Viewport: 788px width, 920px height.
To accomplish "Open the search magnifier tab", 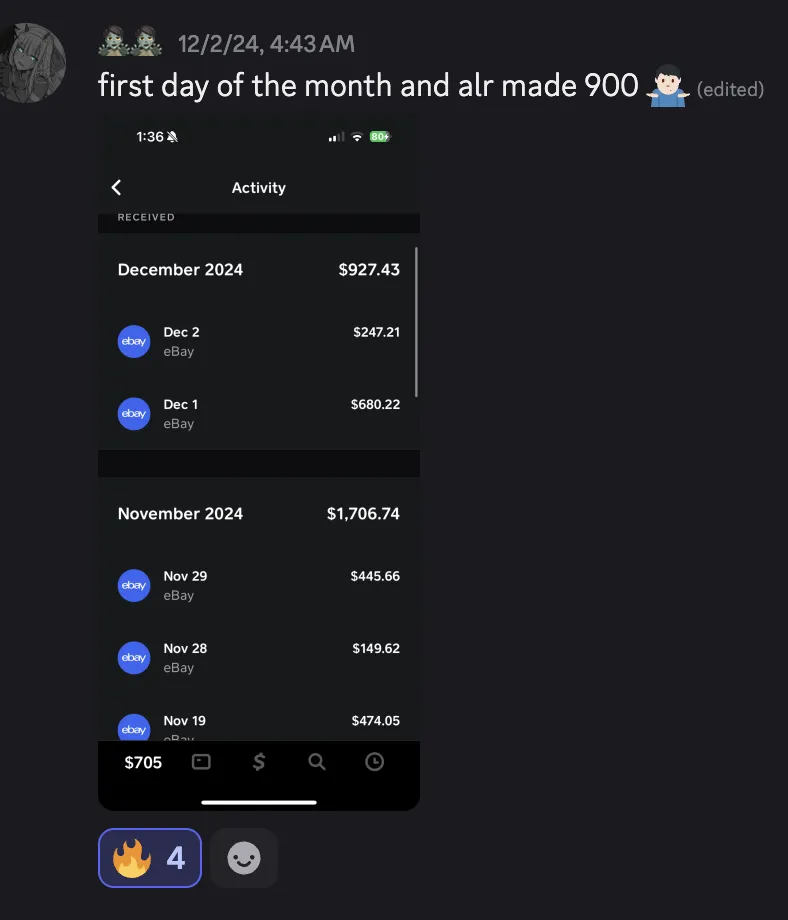I will click(x=317, y=762).
